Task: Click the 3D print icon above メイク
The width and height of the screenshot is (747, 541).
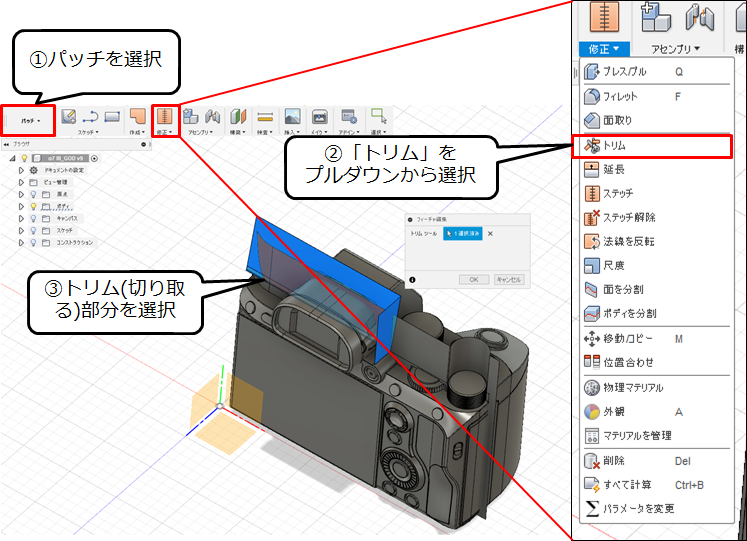Action: pyautogui.click(x=320, y=117)
